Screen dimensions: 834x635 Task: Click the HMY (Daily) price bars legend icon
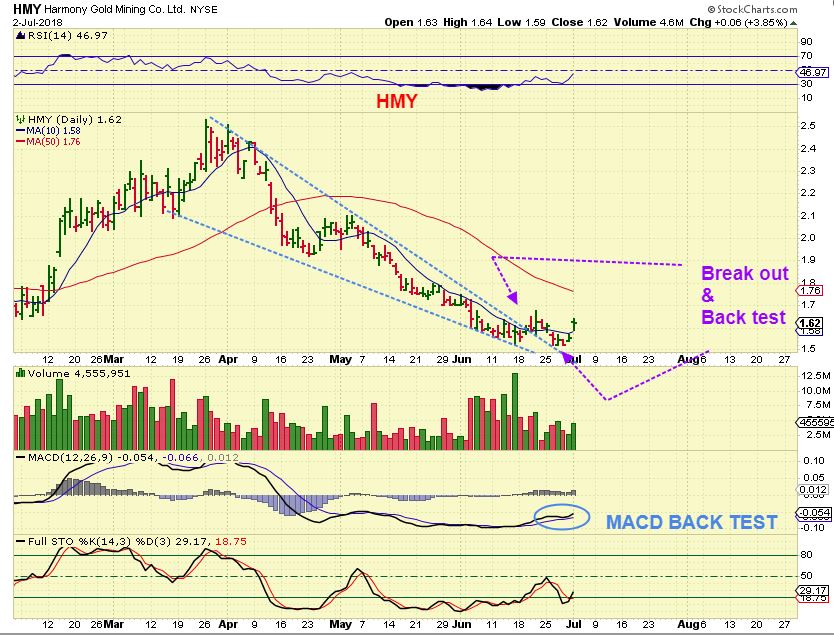(x=21, y=119)
